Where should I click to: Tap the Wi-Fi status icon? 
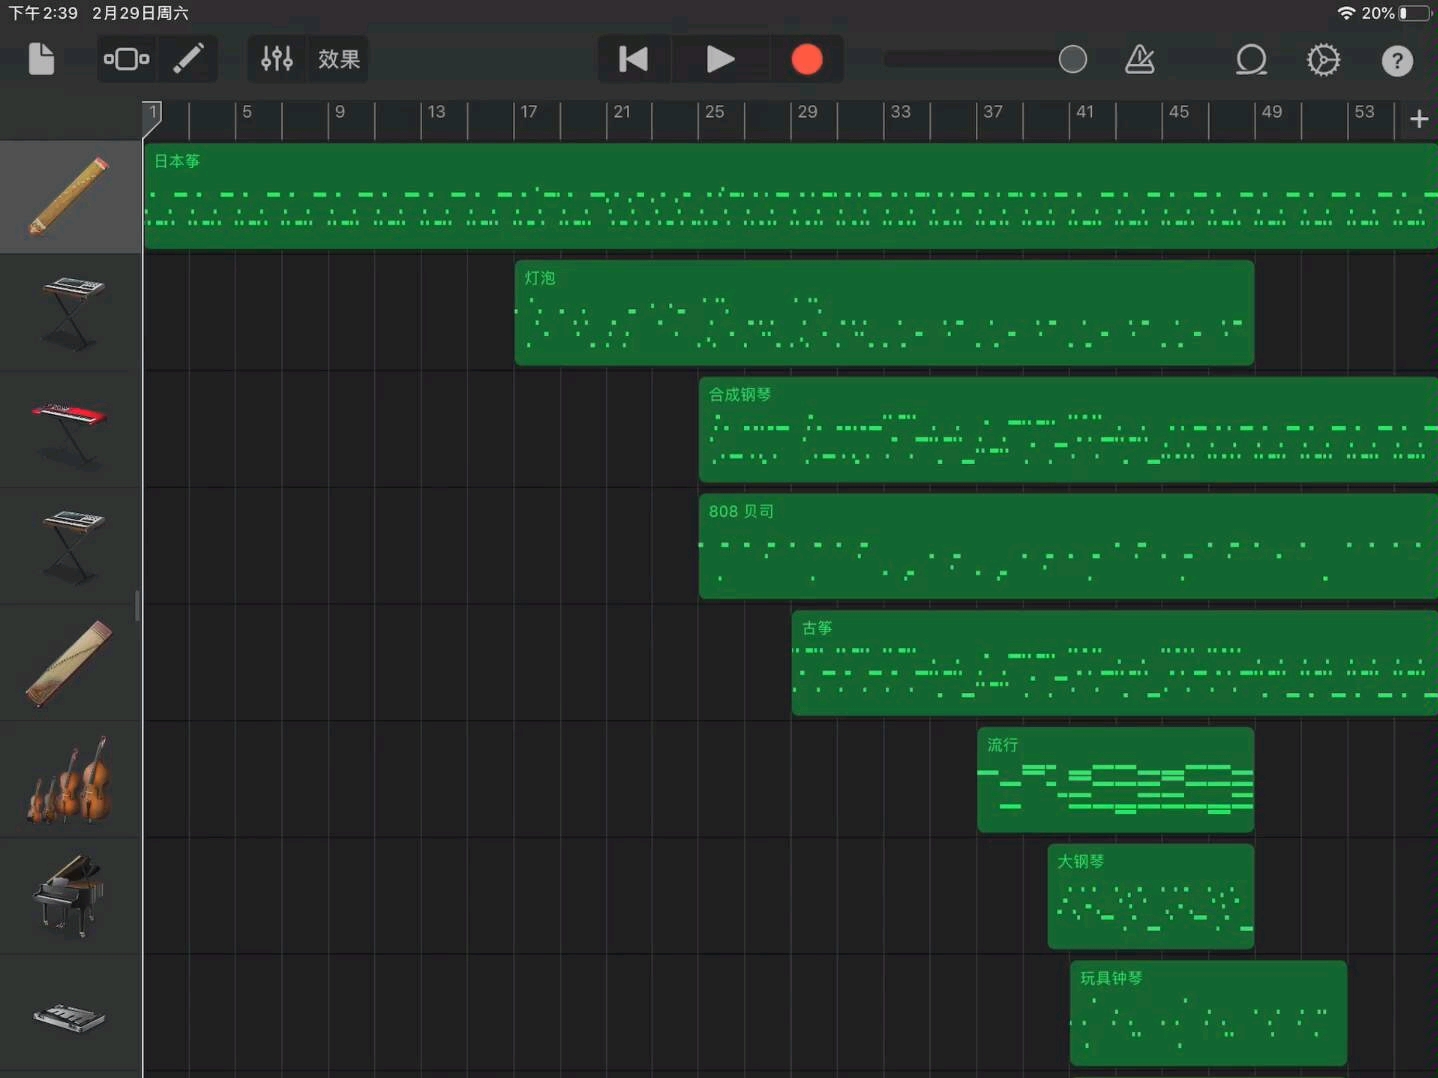1346,13
